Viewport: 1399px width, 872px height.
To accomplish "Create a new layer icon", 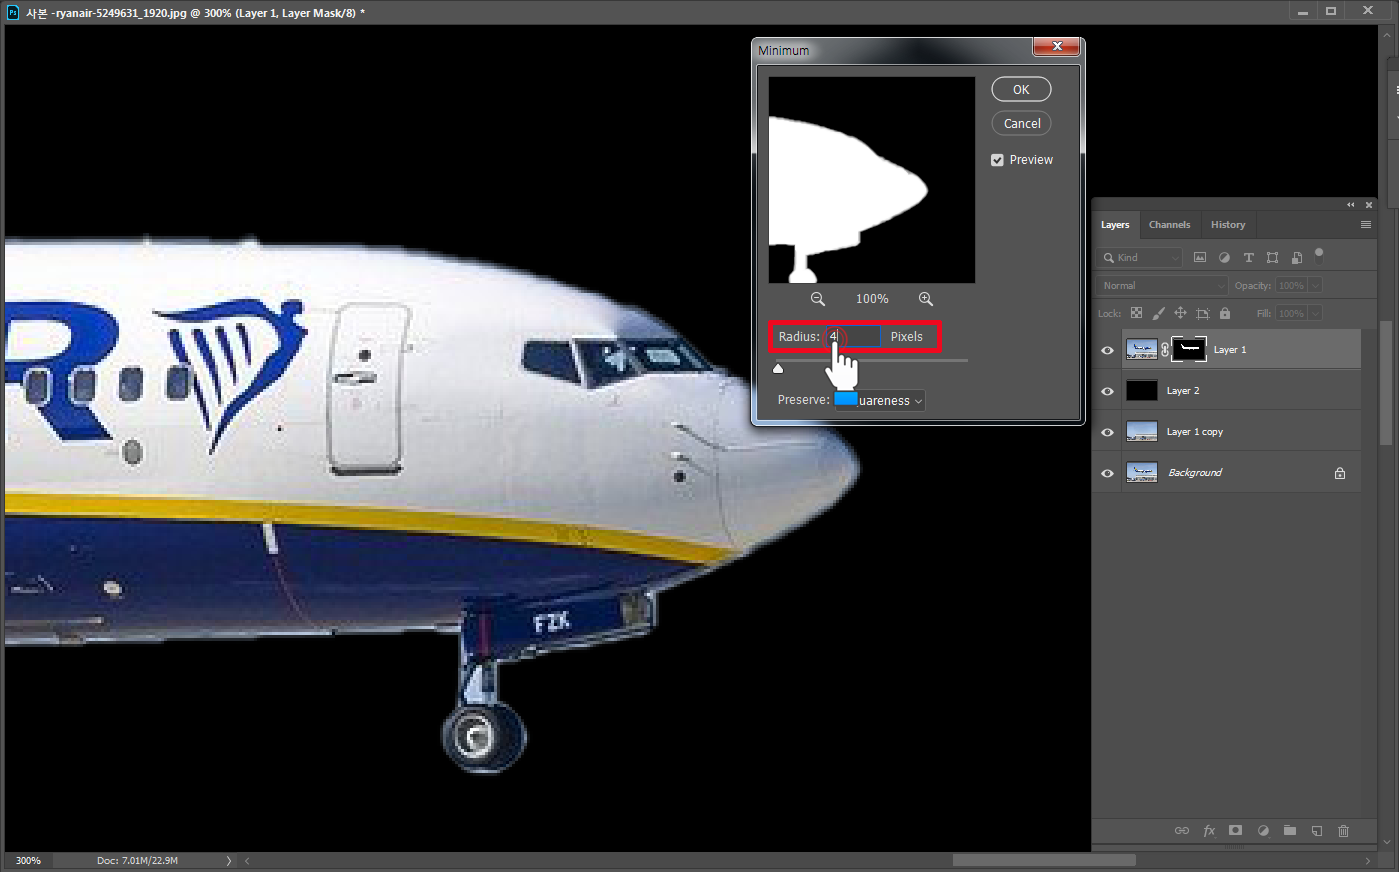I will pos(1317,831).
